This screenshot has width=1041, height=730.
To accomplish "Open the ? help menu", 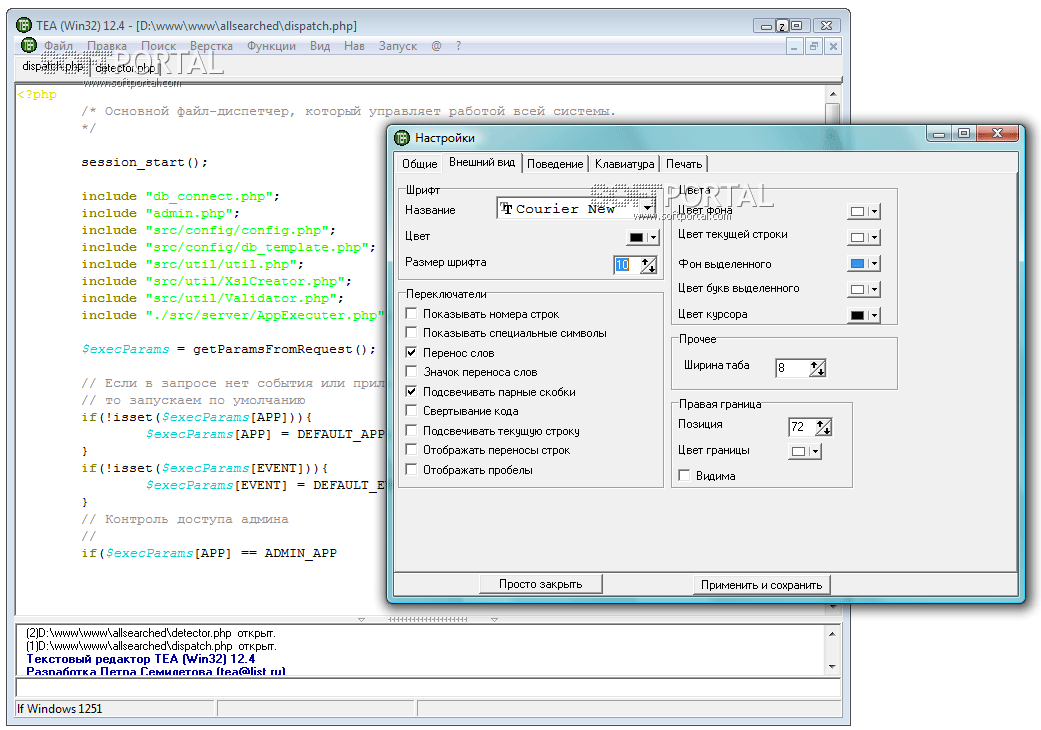I will coord(458,46).
